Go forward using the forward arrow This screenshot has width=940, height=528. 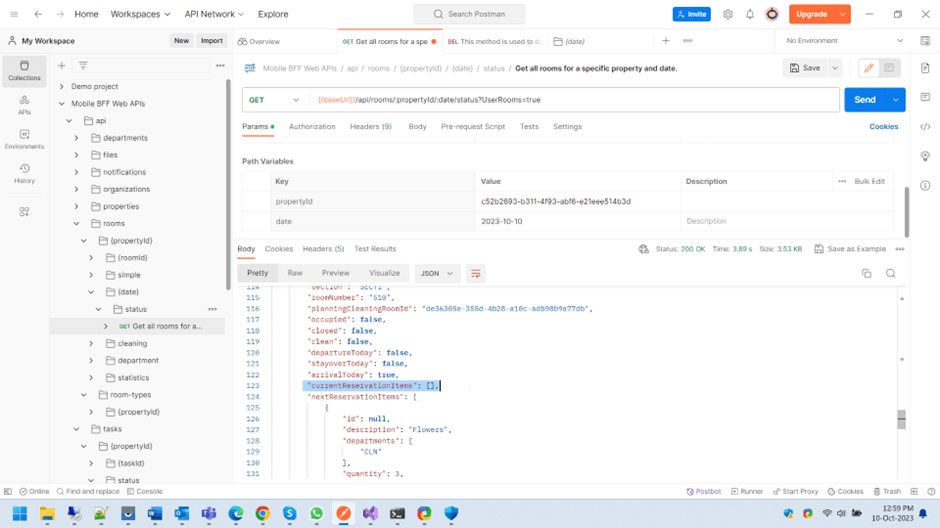60,14
